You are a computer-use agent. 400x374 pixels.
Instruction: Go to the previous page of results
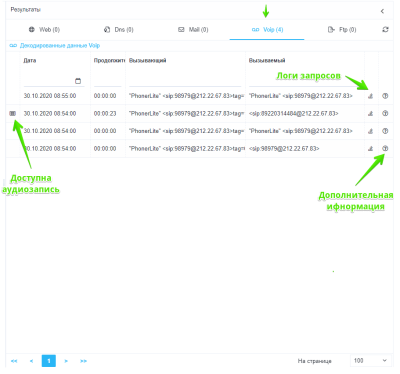[31, 361]
